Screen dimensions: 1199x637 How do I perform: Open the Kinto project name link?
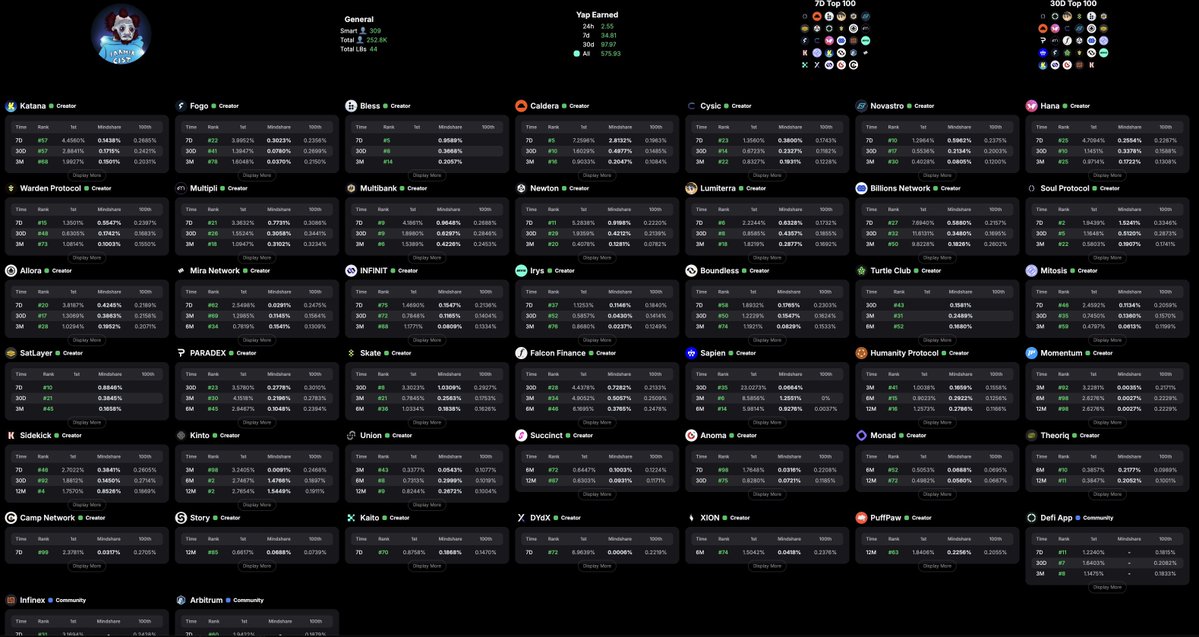pos(200,436)
